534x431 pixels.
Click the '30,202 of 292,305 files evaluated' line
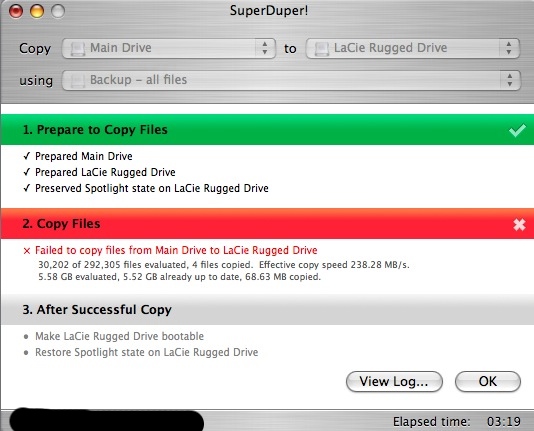(224, 265)
